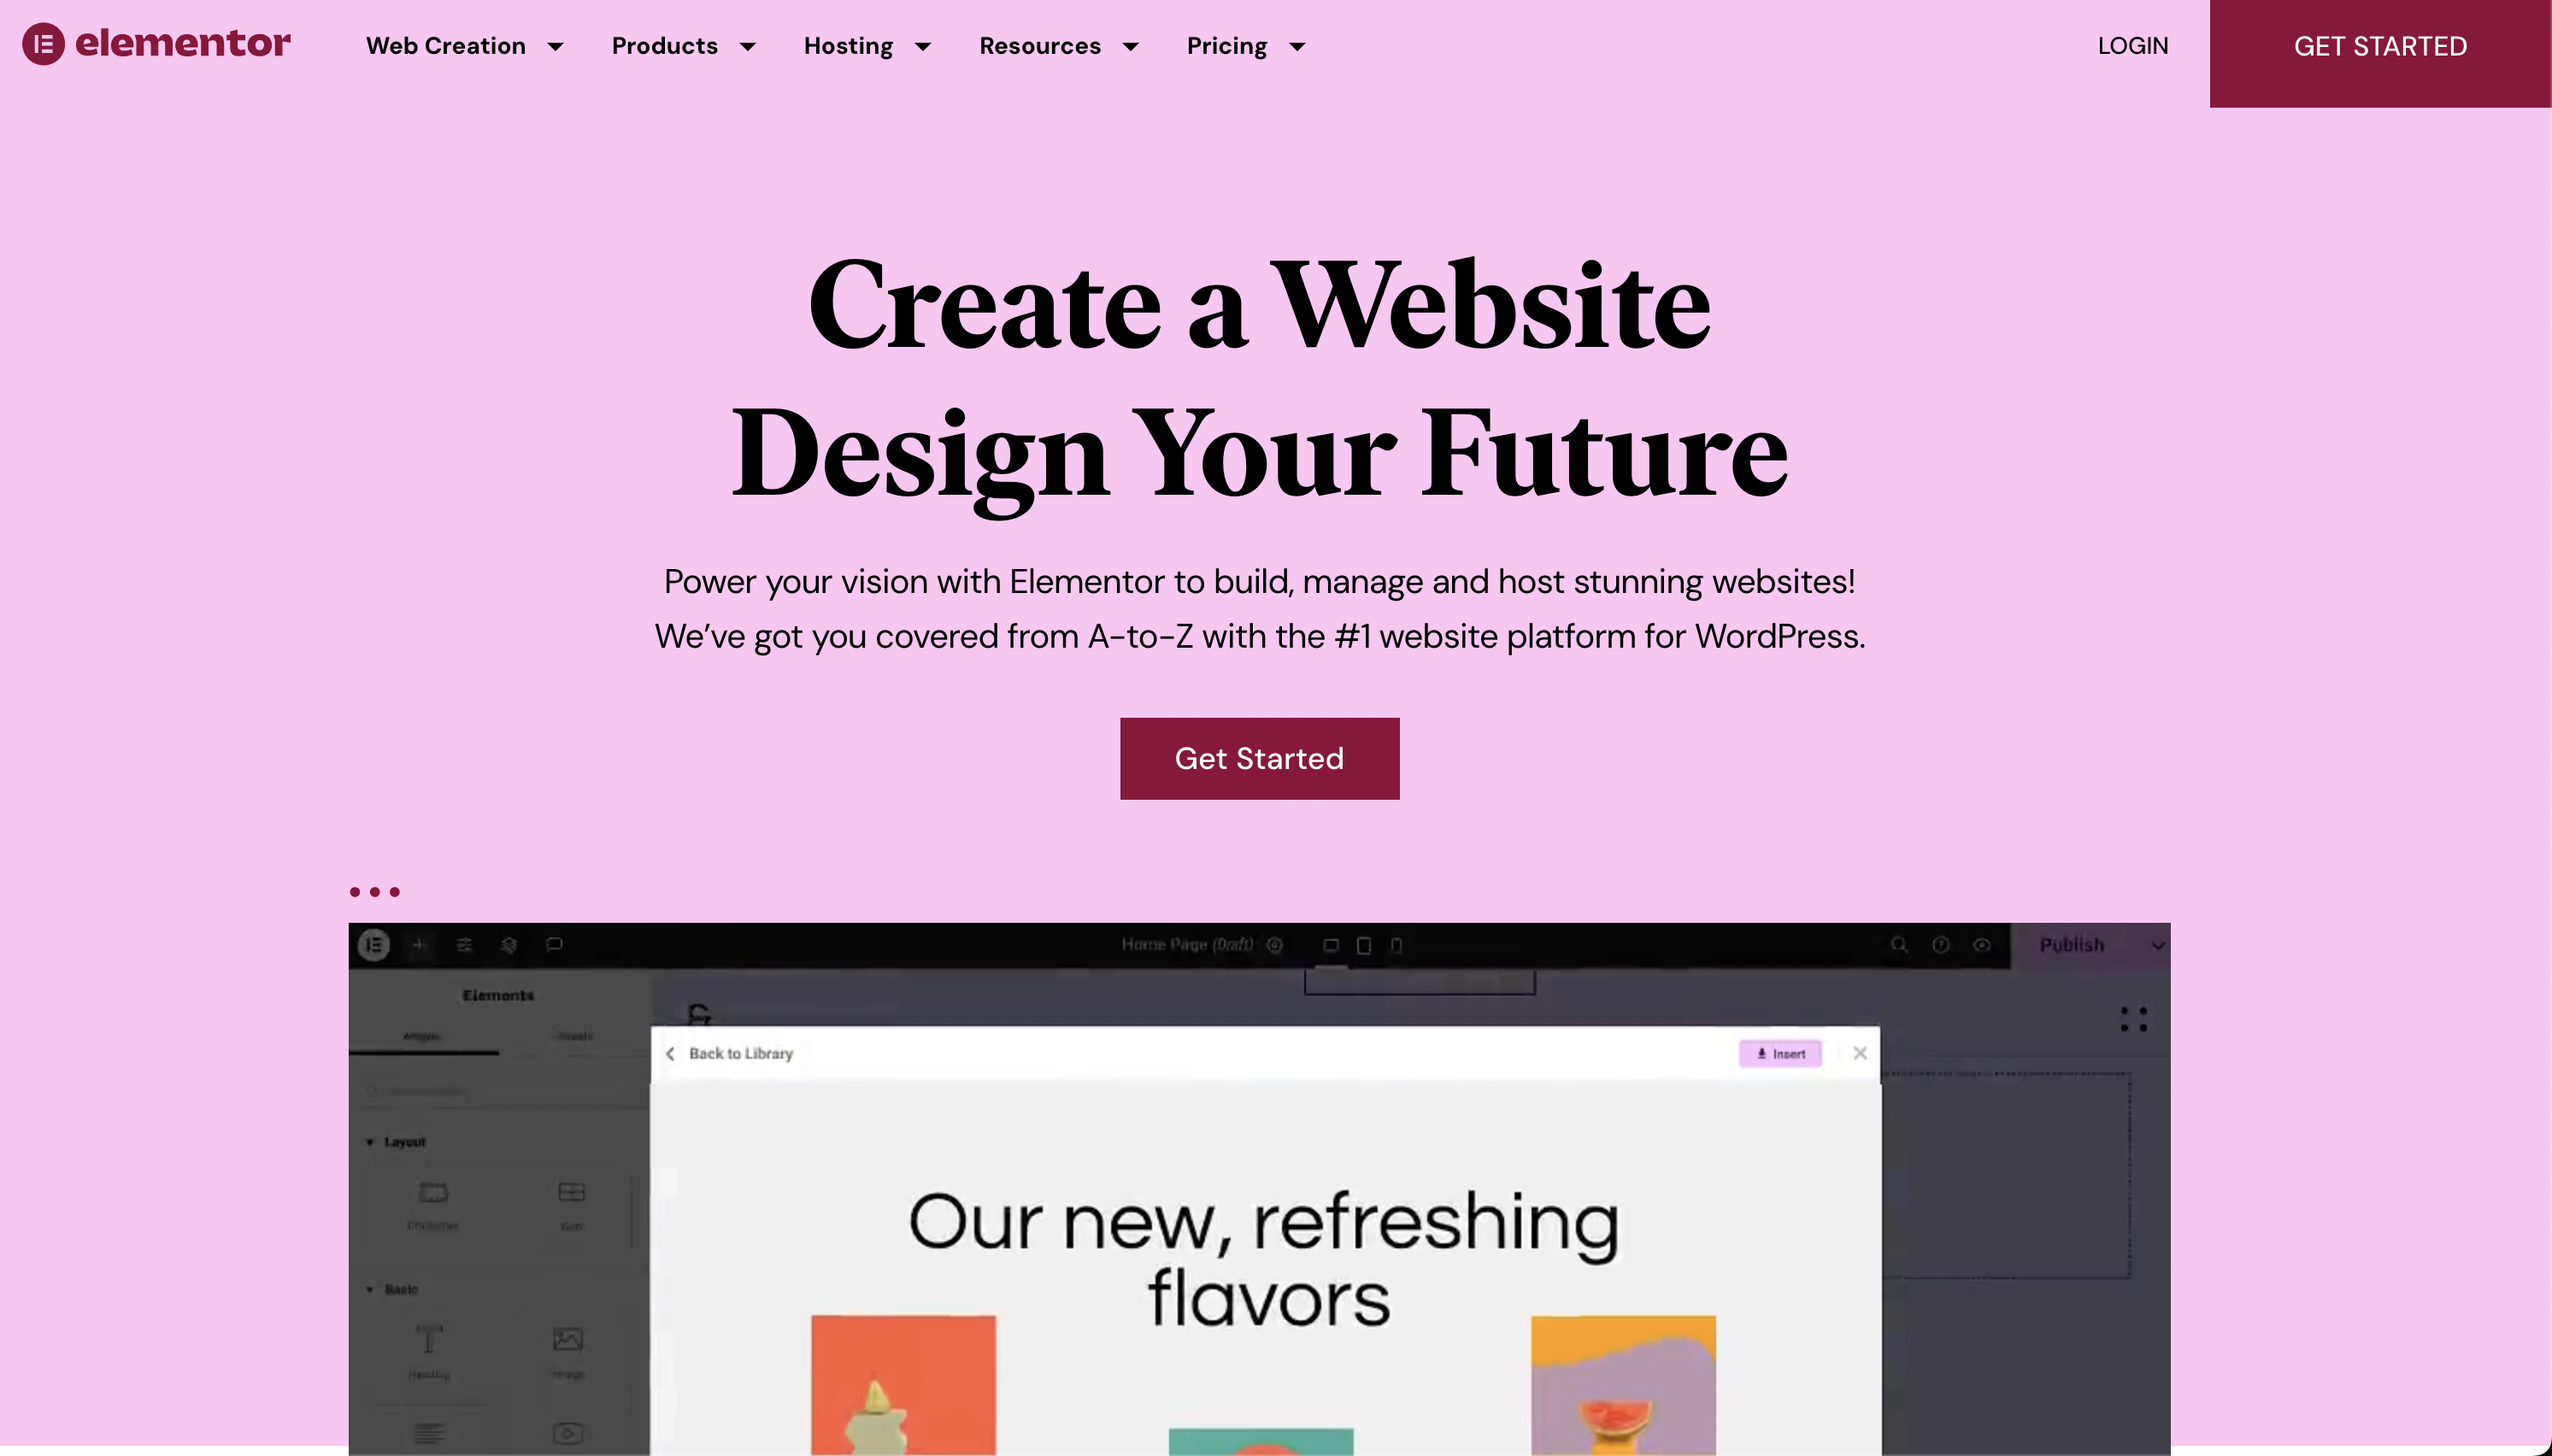The height and width of the screenshot is (1456, 2552).
Task: Click the LOGIN link in navigation
Action: (x=2133, y=45)
